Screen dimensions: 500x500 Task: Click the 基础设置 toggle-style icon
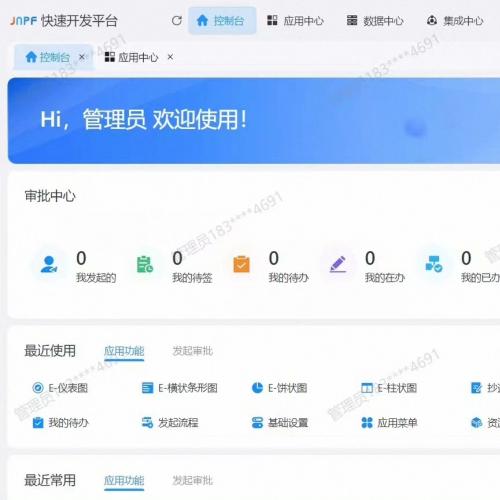pyautogui.click(x=257, y=423)
